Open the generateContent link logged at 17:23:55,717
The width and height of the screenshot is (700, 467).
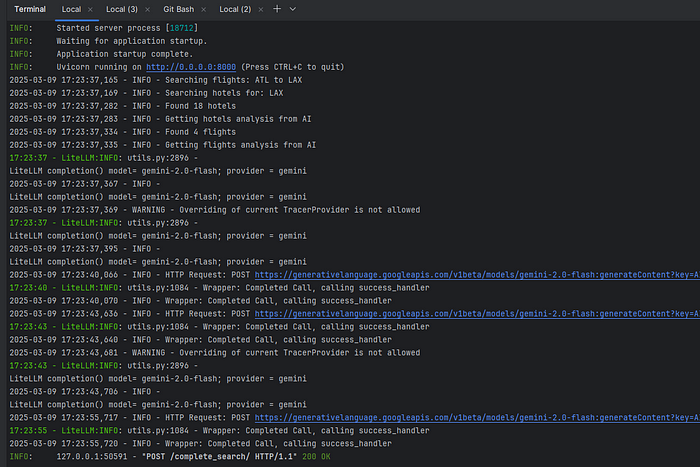tap(477, 418)
